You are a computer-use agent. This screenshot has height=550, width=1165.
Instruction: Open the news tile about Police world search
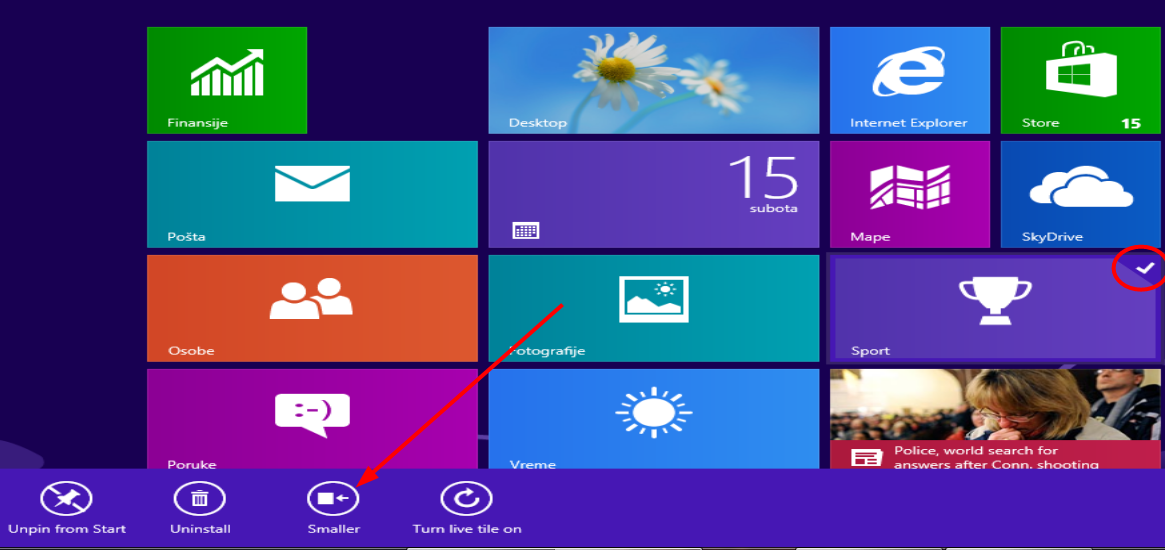click(995, 419)
